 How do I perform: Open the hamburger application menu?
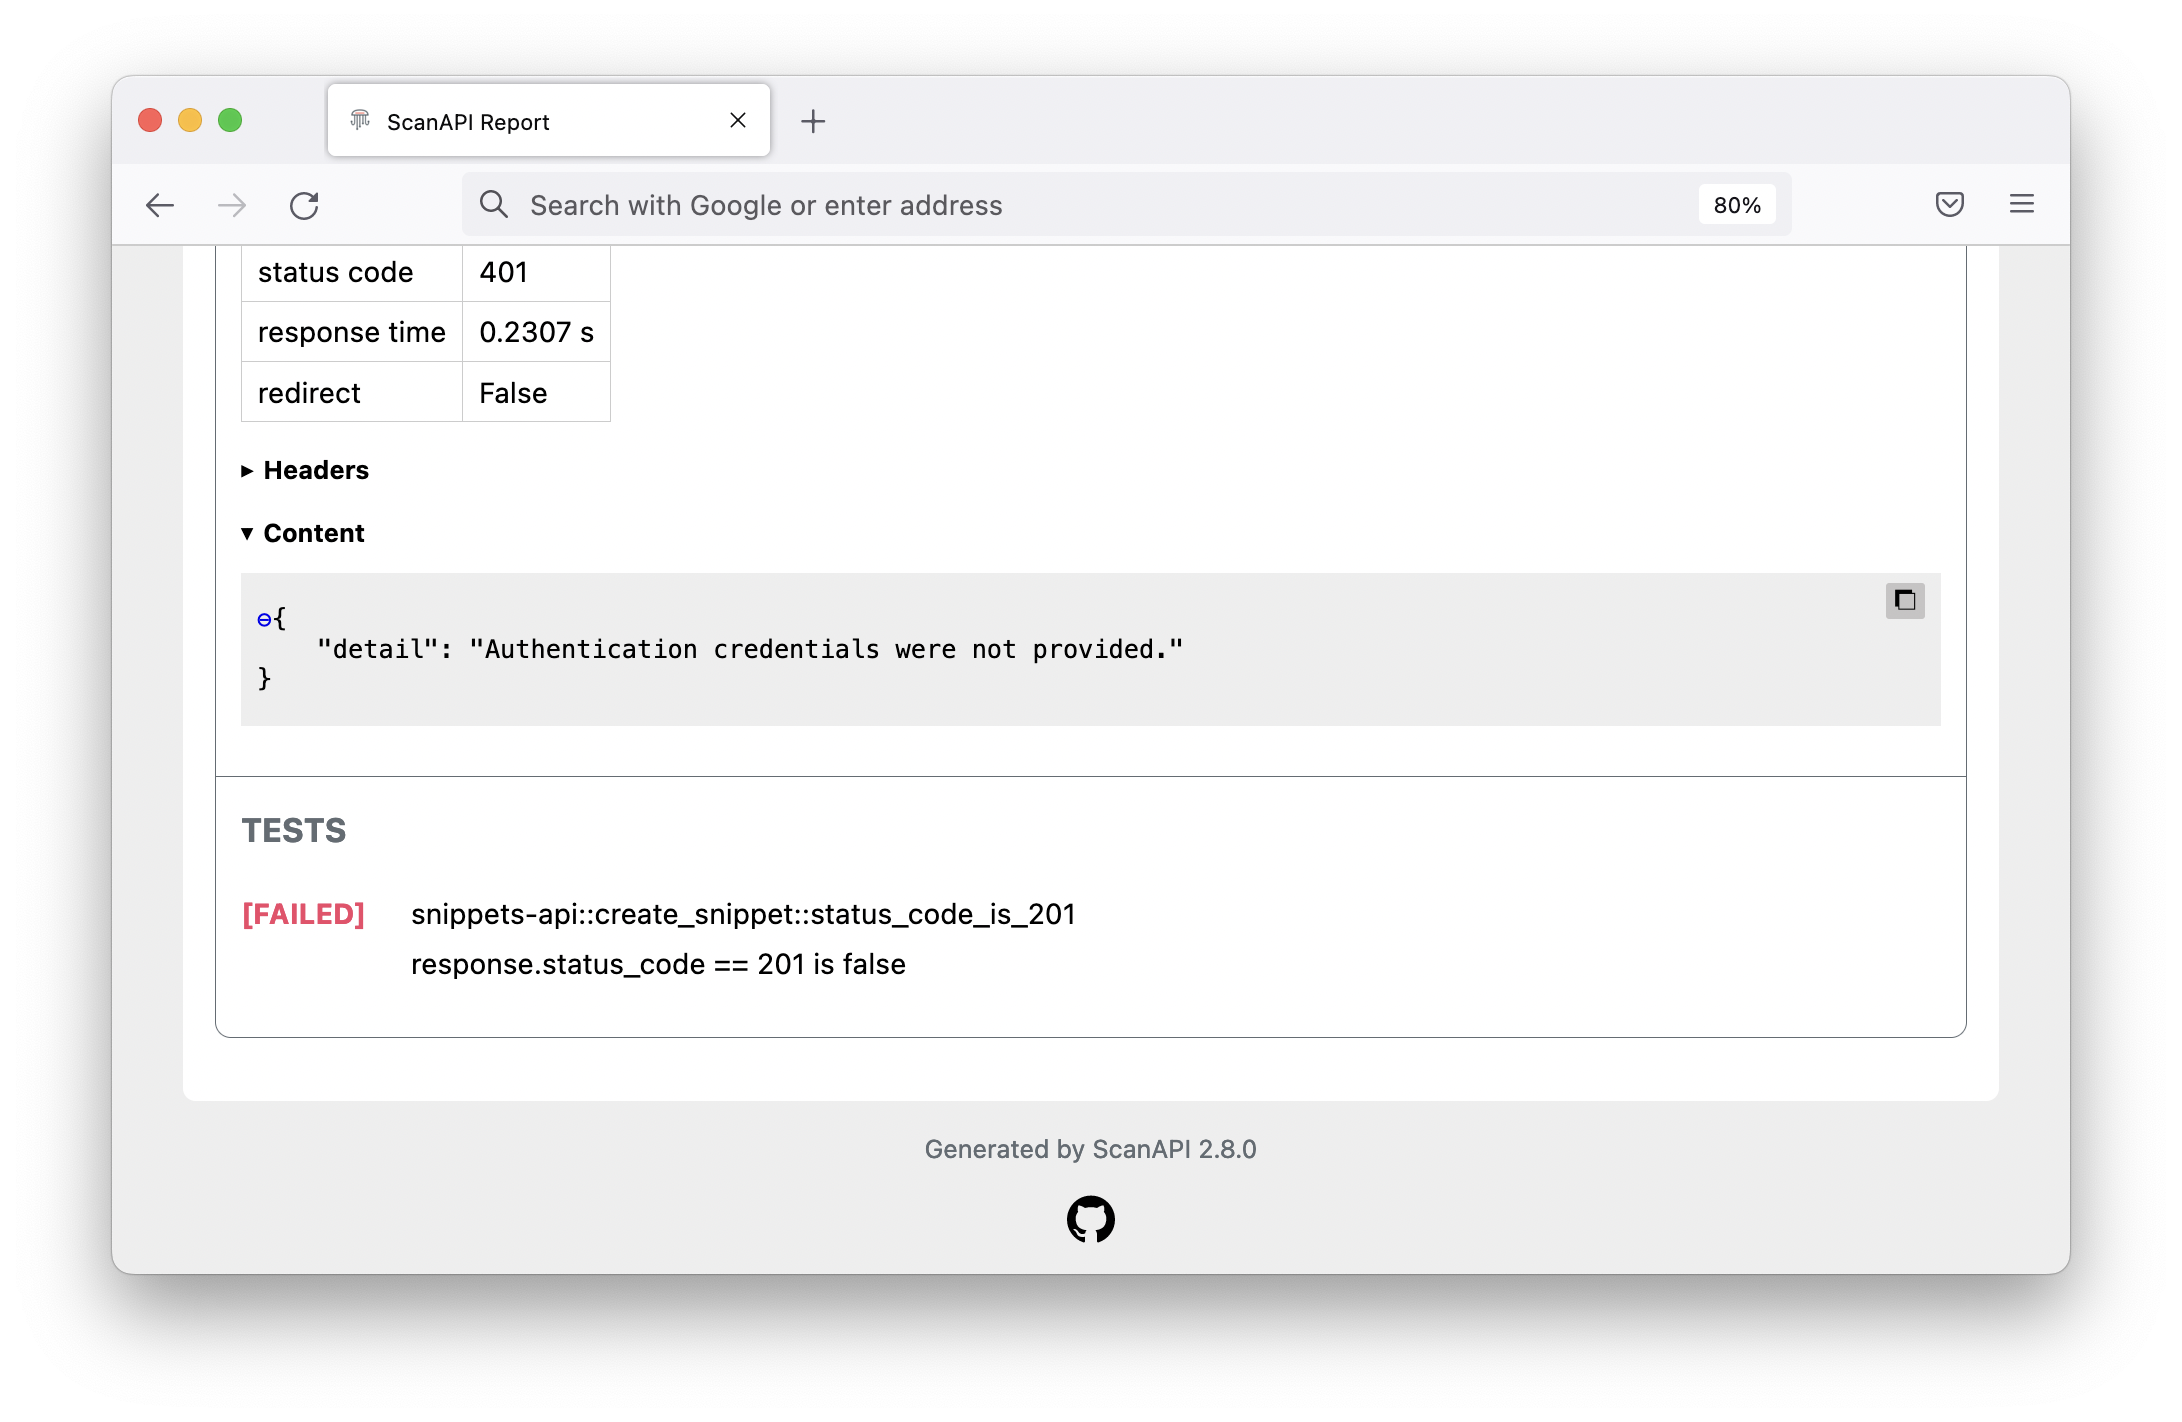pyautogui.click(x=2021, y=205)
